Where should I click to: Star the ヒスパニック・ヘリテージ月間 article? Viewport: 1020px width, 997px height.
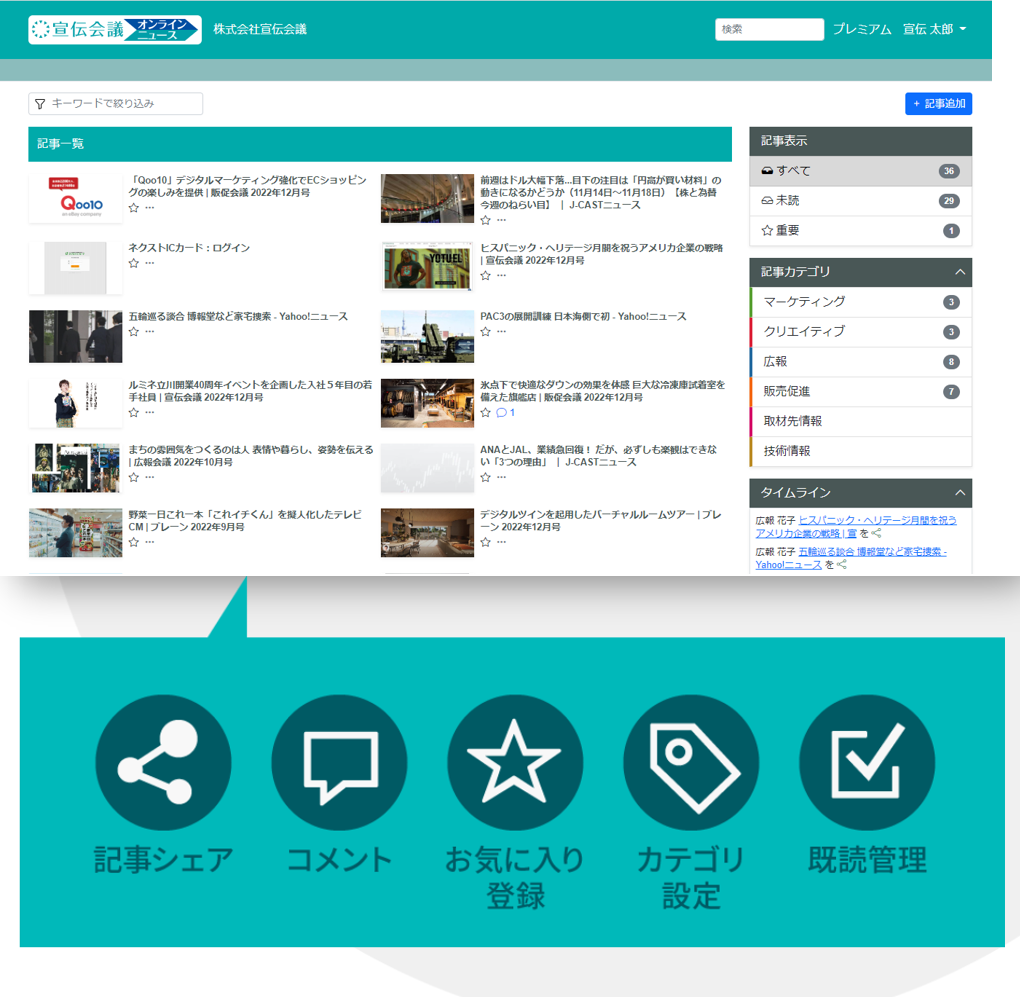[x=485, y=276]
